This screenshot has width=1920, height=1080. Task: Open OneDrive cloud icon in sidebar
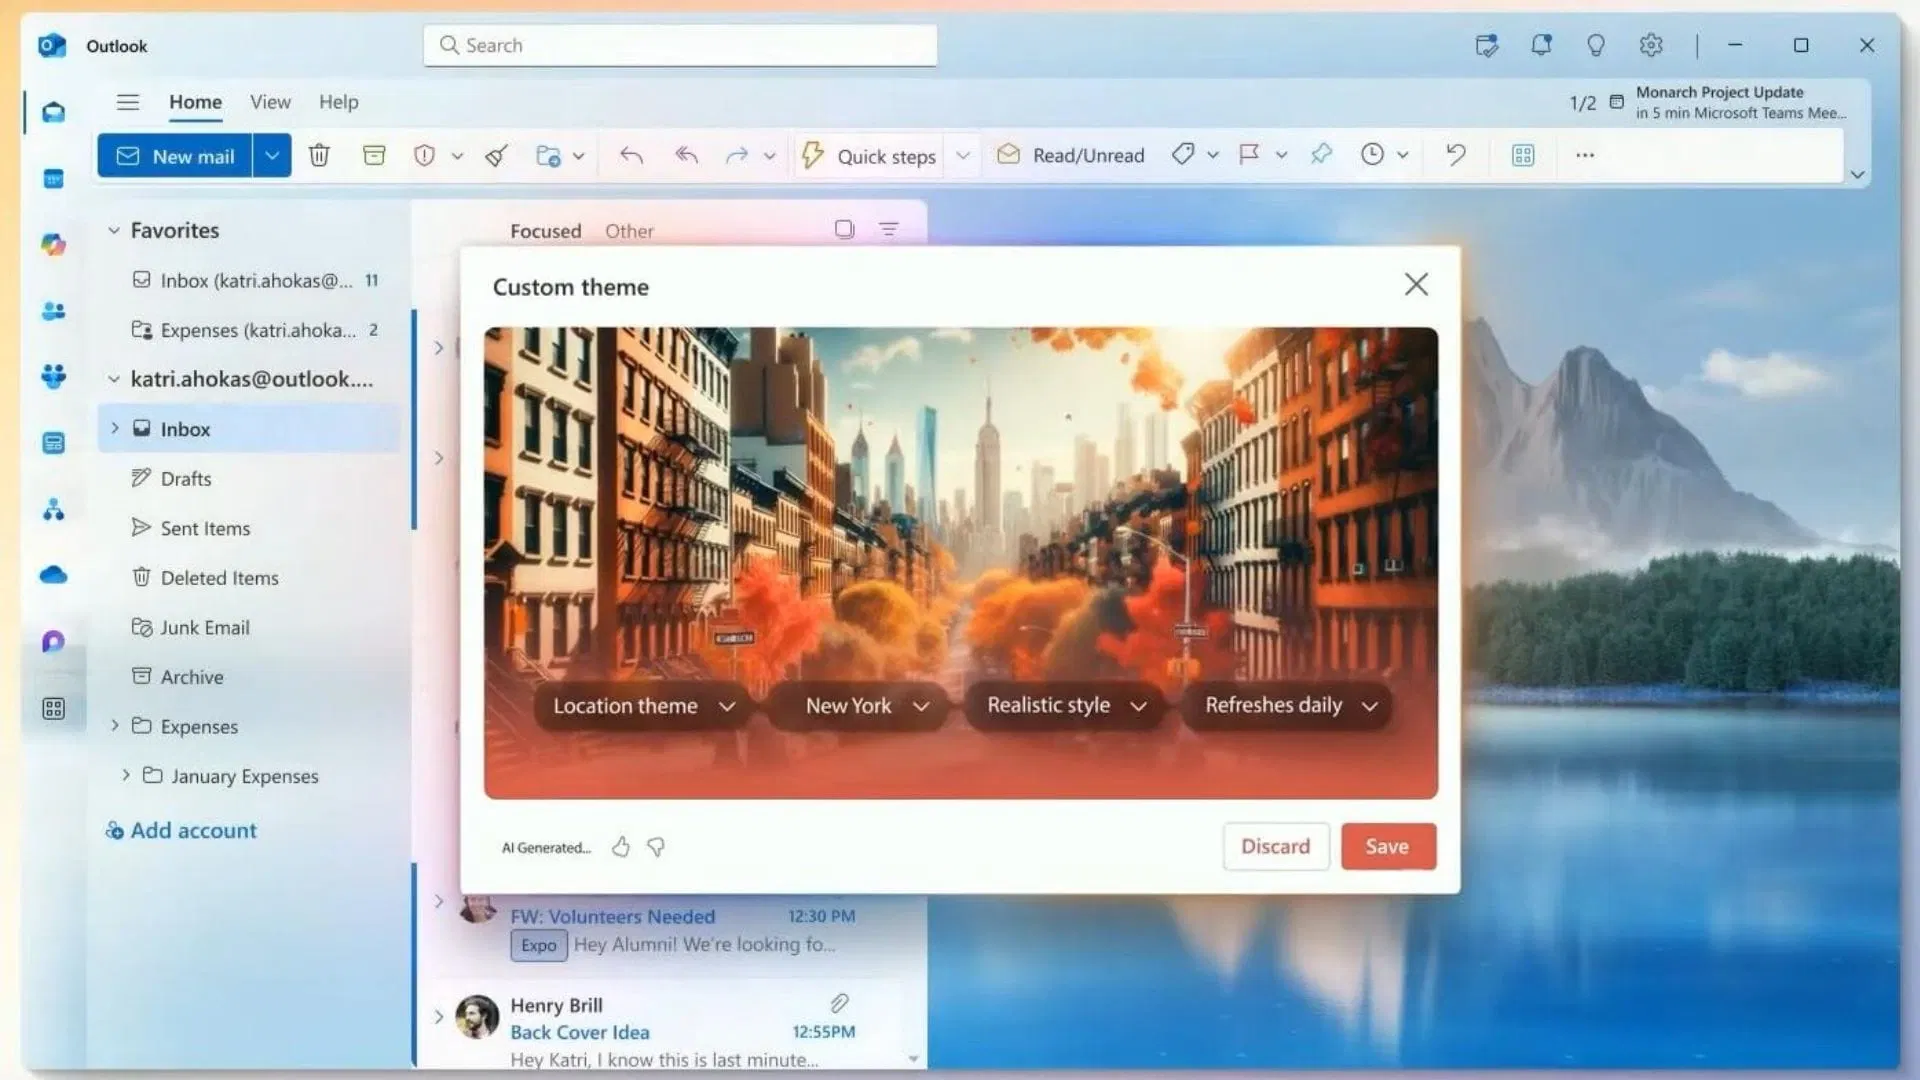click(54, 575)
